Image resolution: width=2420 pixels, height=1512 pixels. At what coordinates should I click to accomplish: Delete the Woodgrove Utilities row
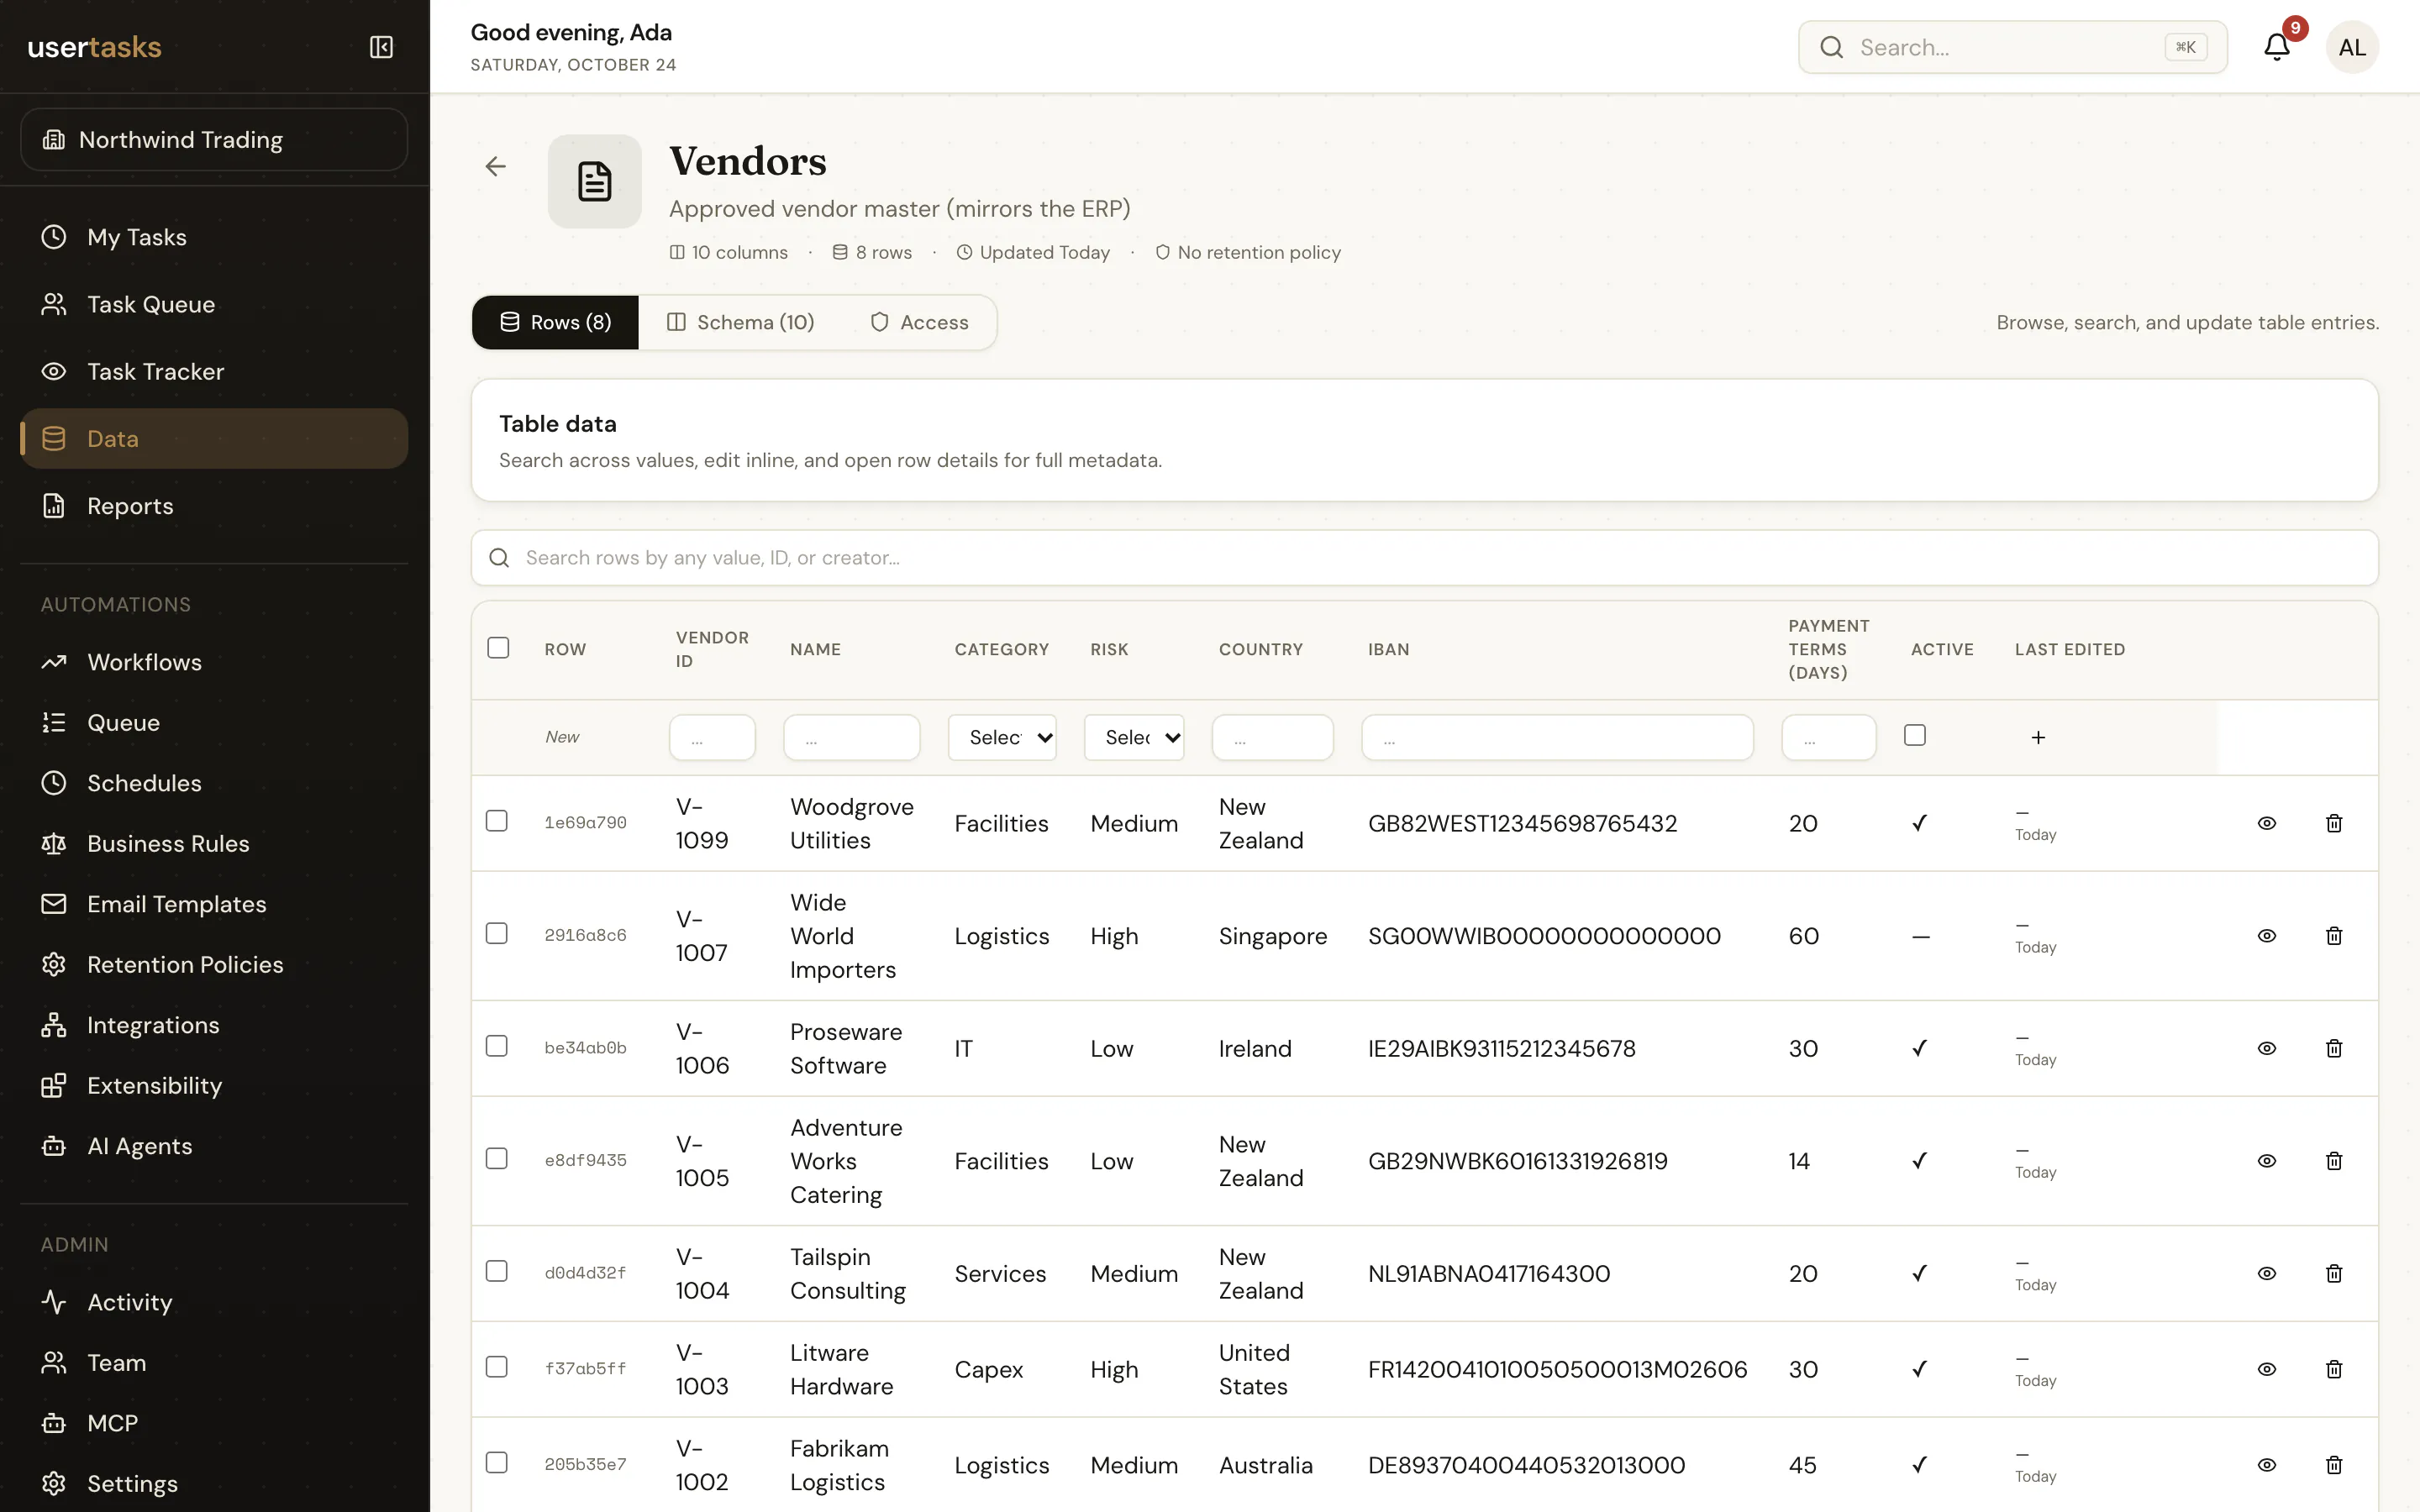pos(2334,823)
